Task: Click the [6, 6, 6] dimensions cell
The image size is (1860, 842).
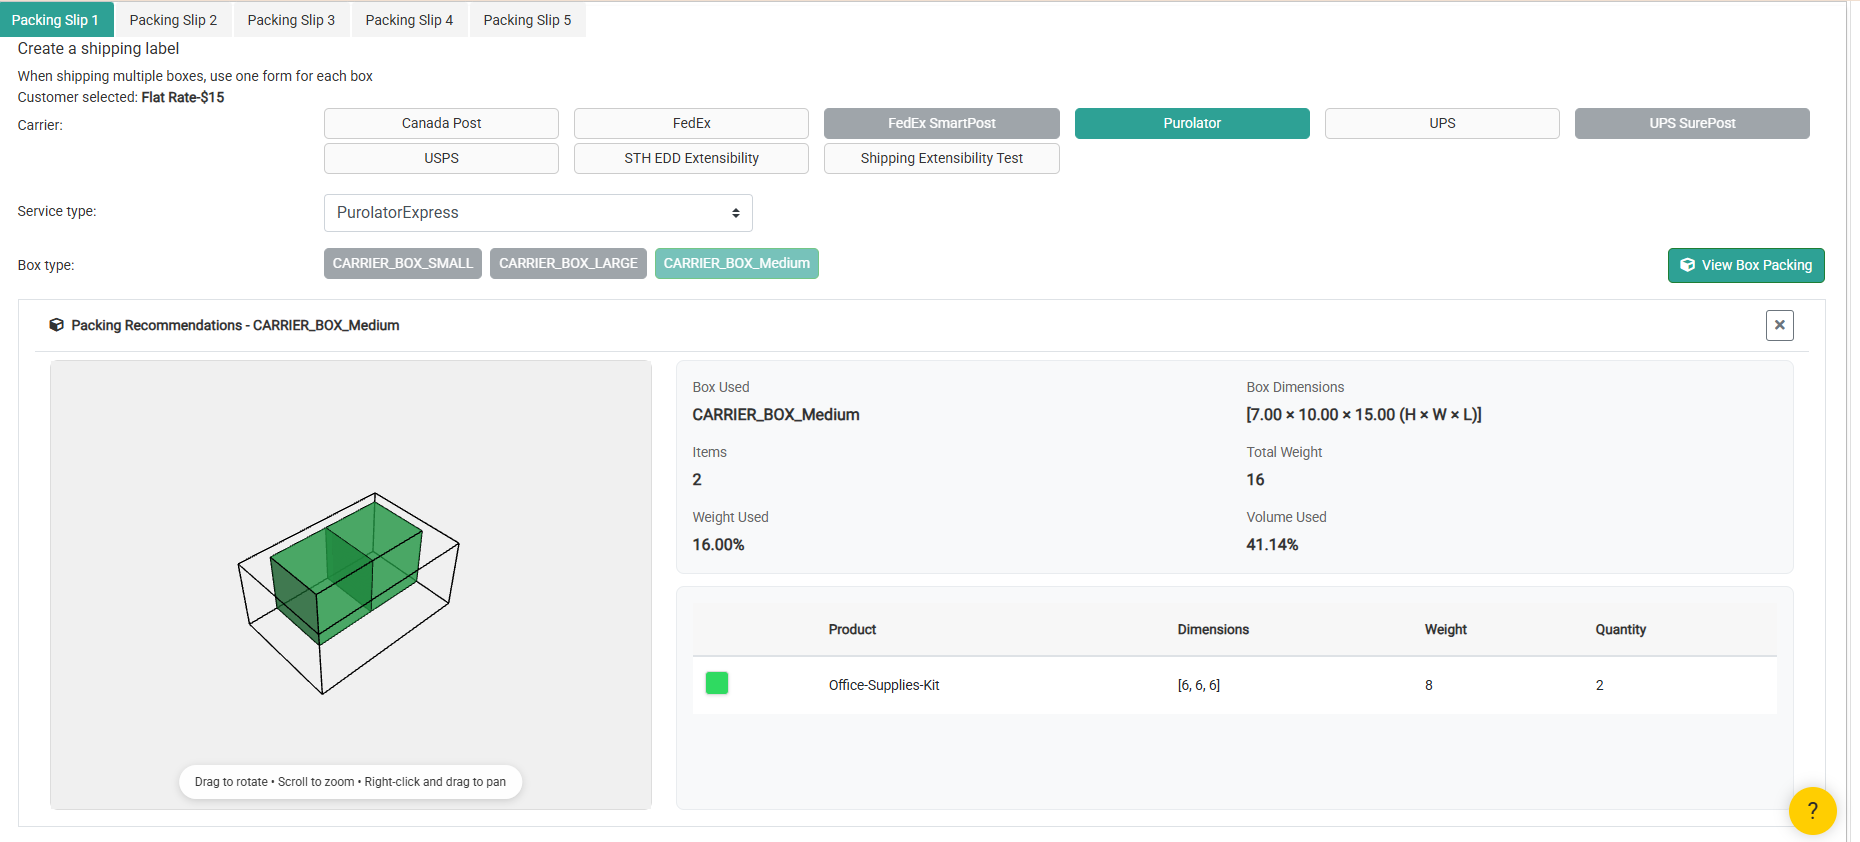Action: [x=1199, y=685]
